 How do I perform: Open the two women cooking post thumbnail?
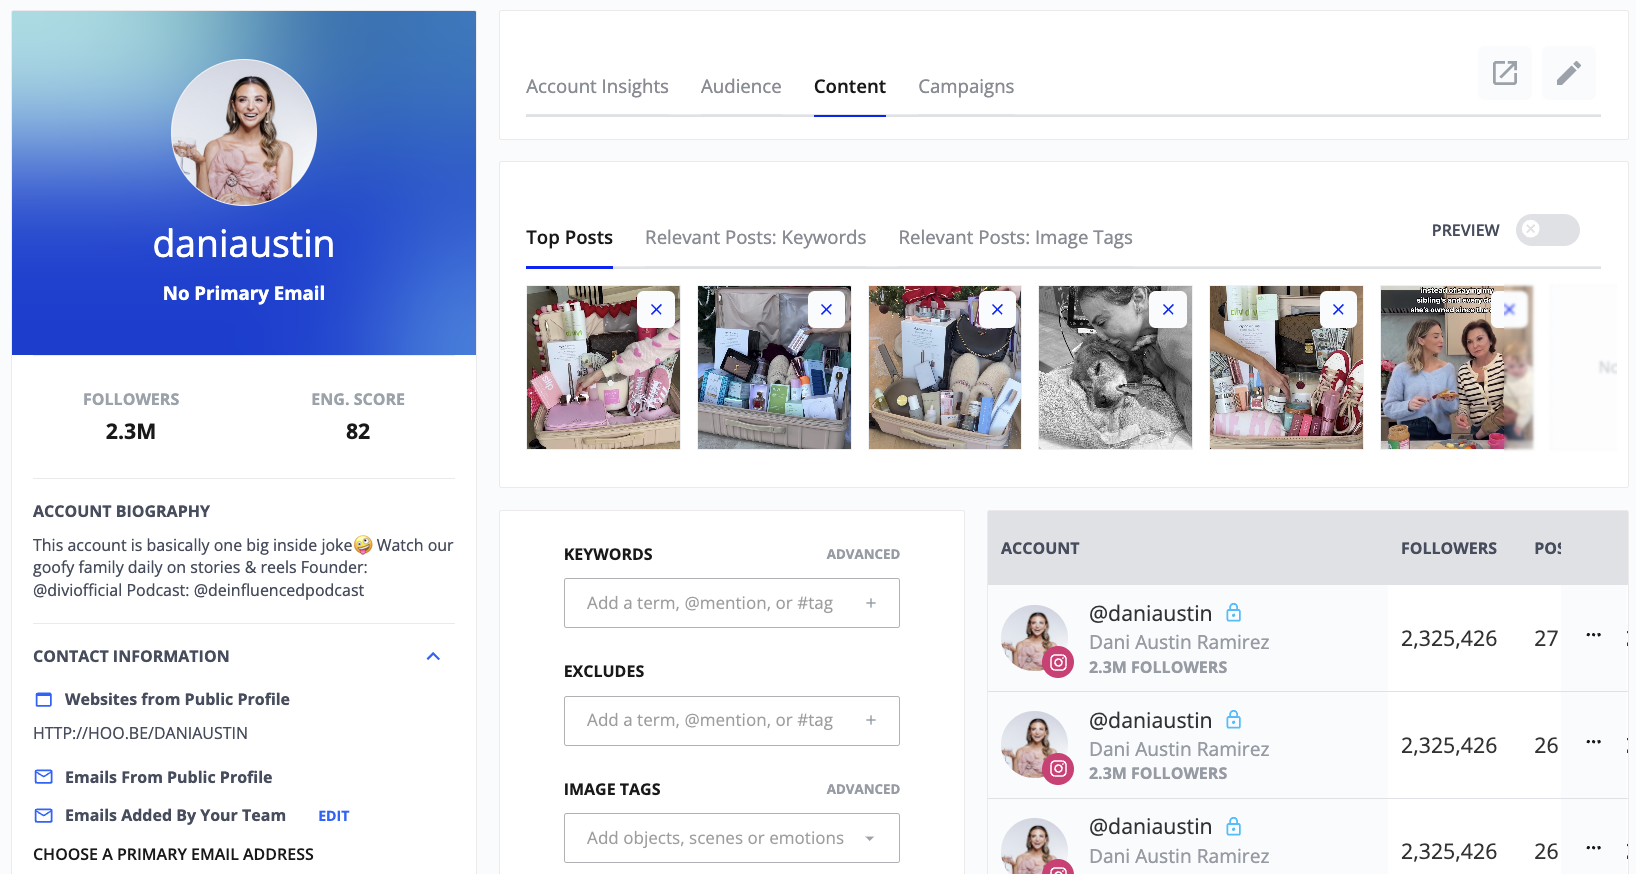click(1457, 368)
